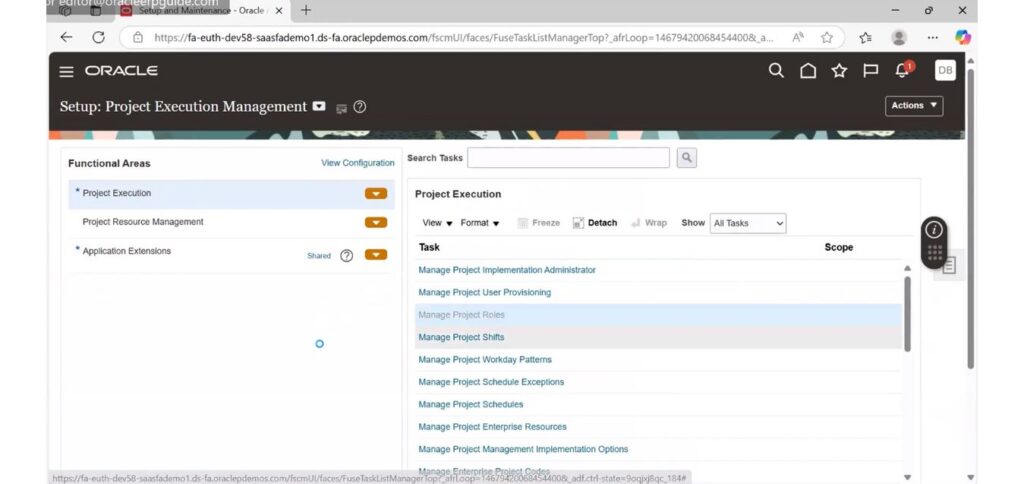This screenshot has width=1024, height=484.
Task: Open the Oracle navigator hamburger menu
Action: [x=67, y=71]
